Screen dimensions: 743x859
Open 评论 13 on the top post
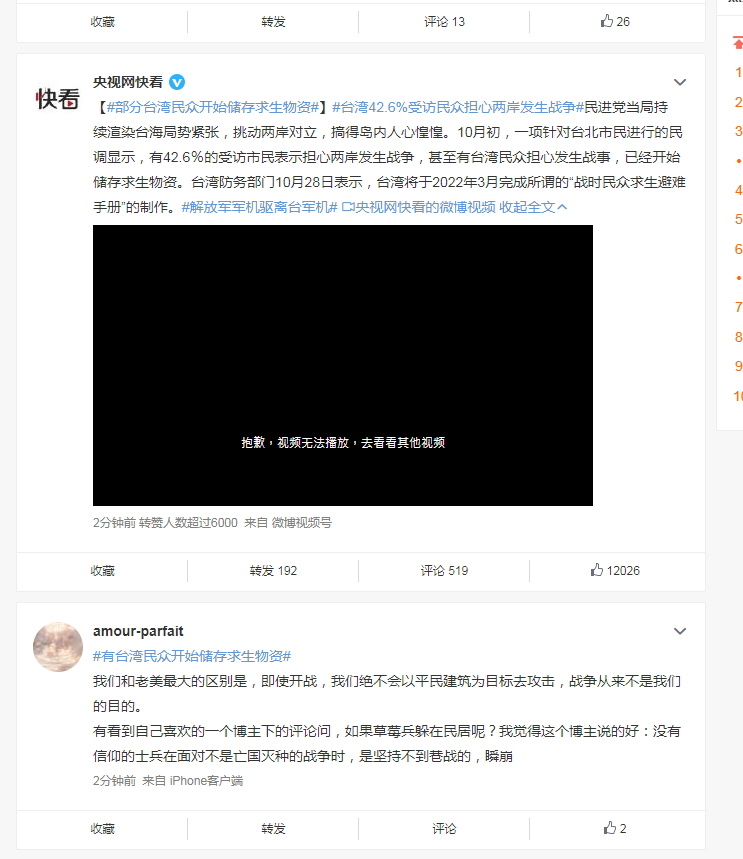444,21
